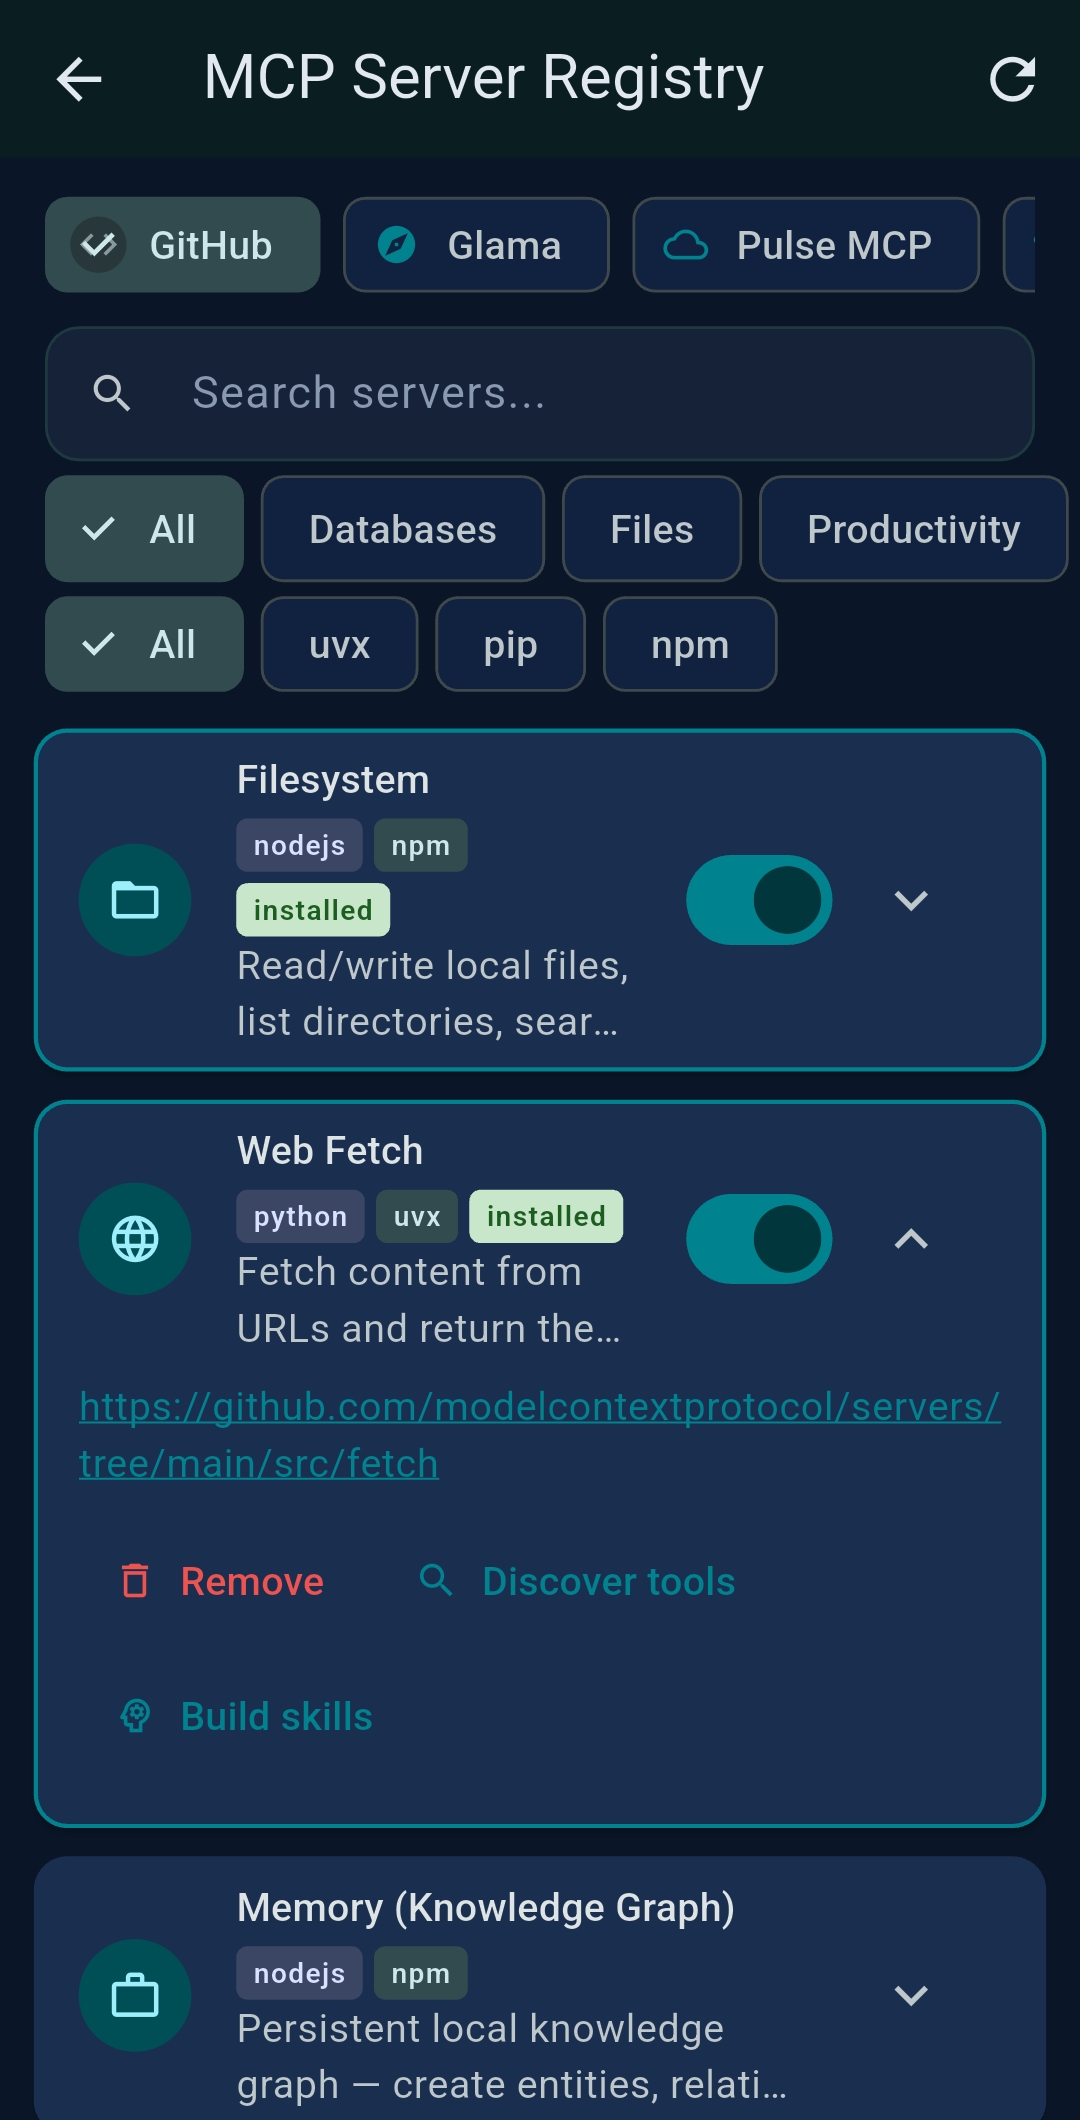The image size is (1080, 2120).
Task: Click the Memory card nodejs tag
Action: [x=299, y=1973]
